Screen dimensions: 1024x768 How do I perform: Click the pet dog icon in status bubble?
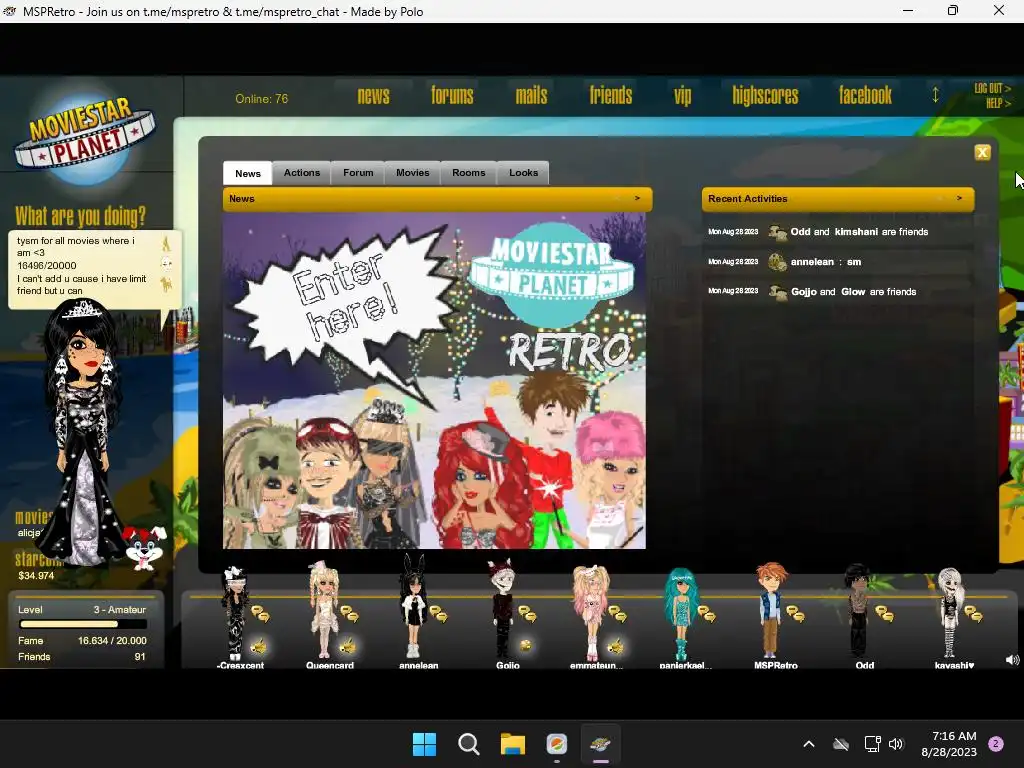tap(167, 284)
